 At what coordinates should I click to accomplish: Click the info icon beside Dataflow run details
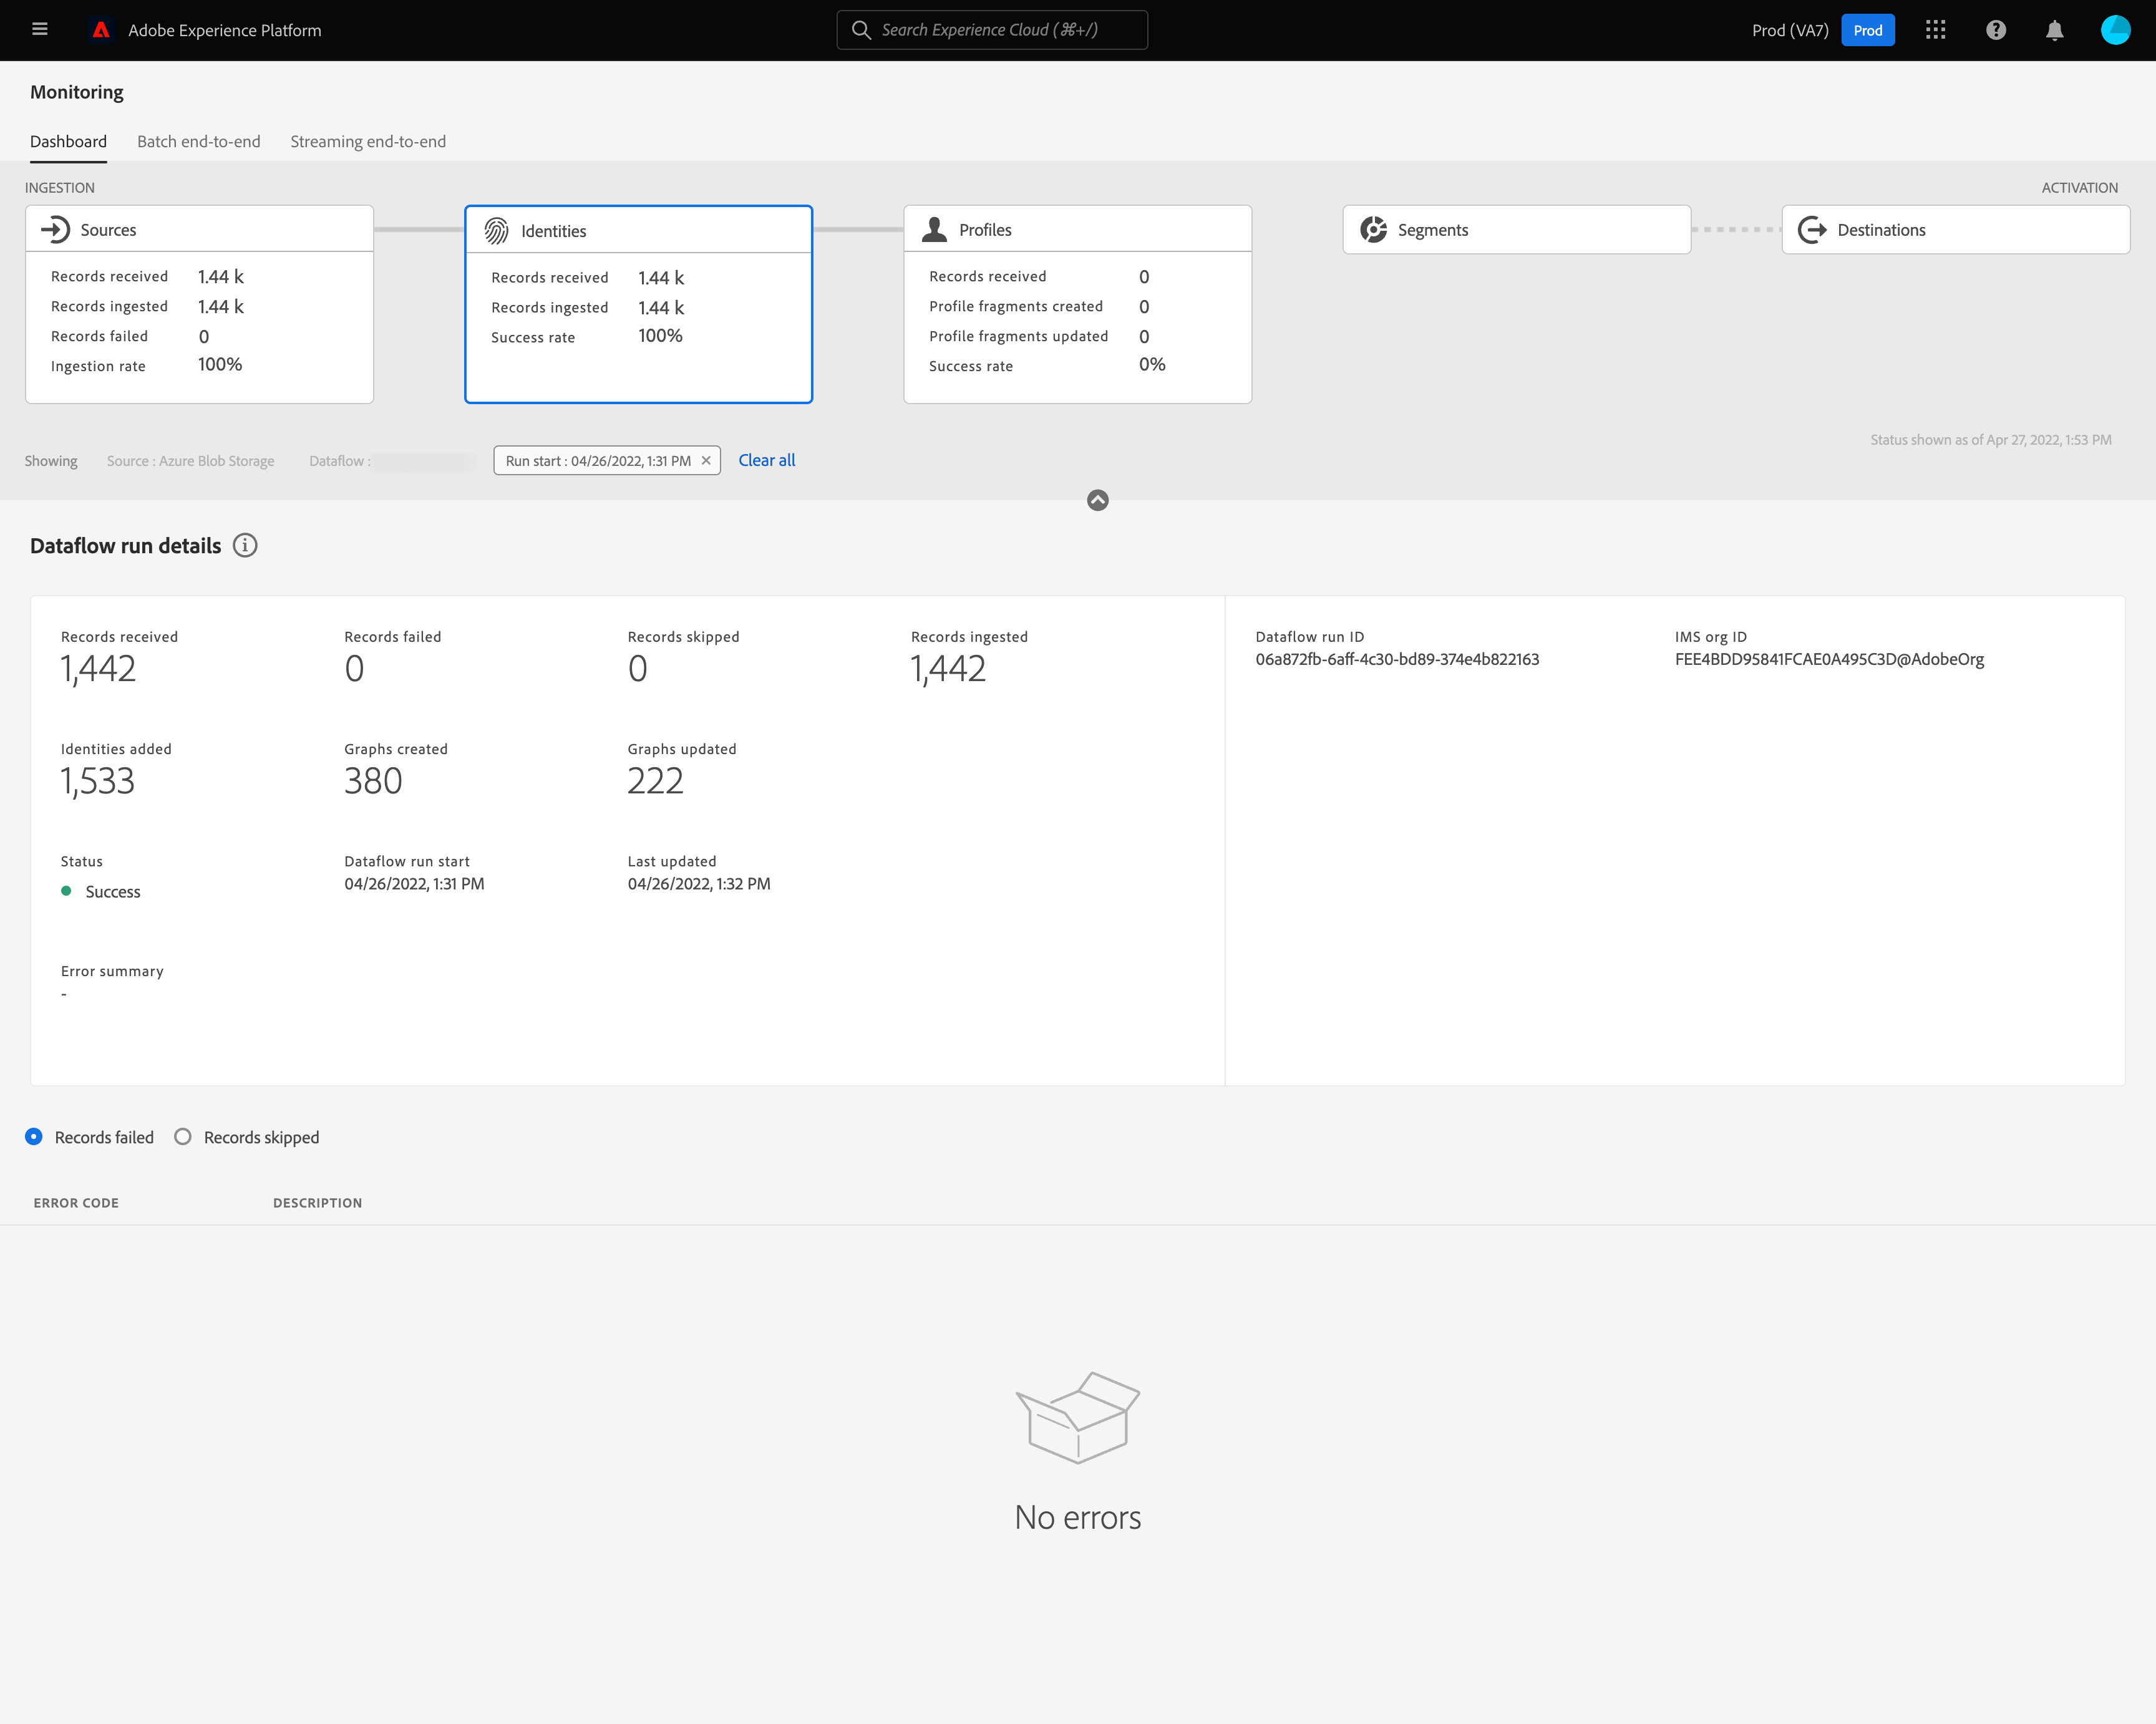coord(245,545)
